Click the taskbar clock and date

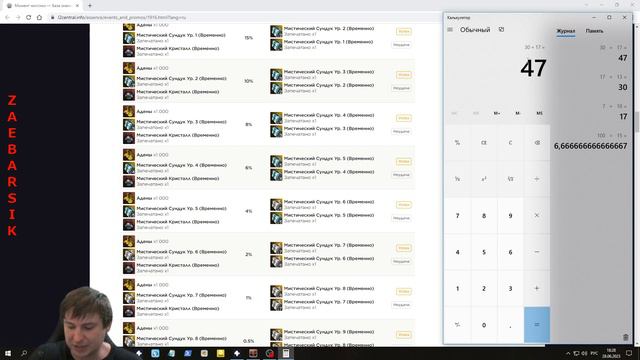[611, 353]
